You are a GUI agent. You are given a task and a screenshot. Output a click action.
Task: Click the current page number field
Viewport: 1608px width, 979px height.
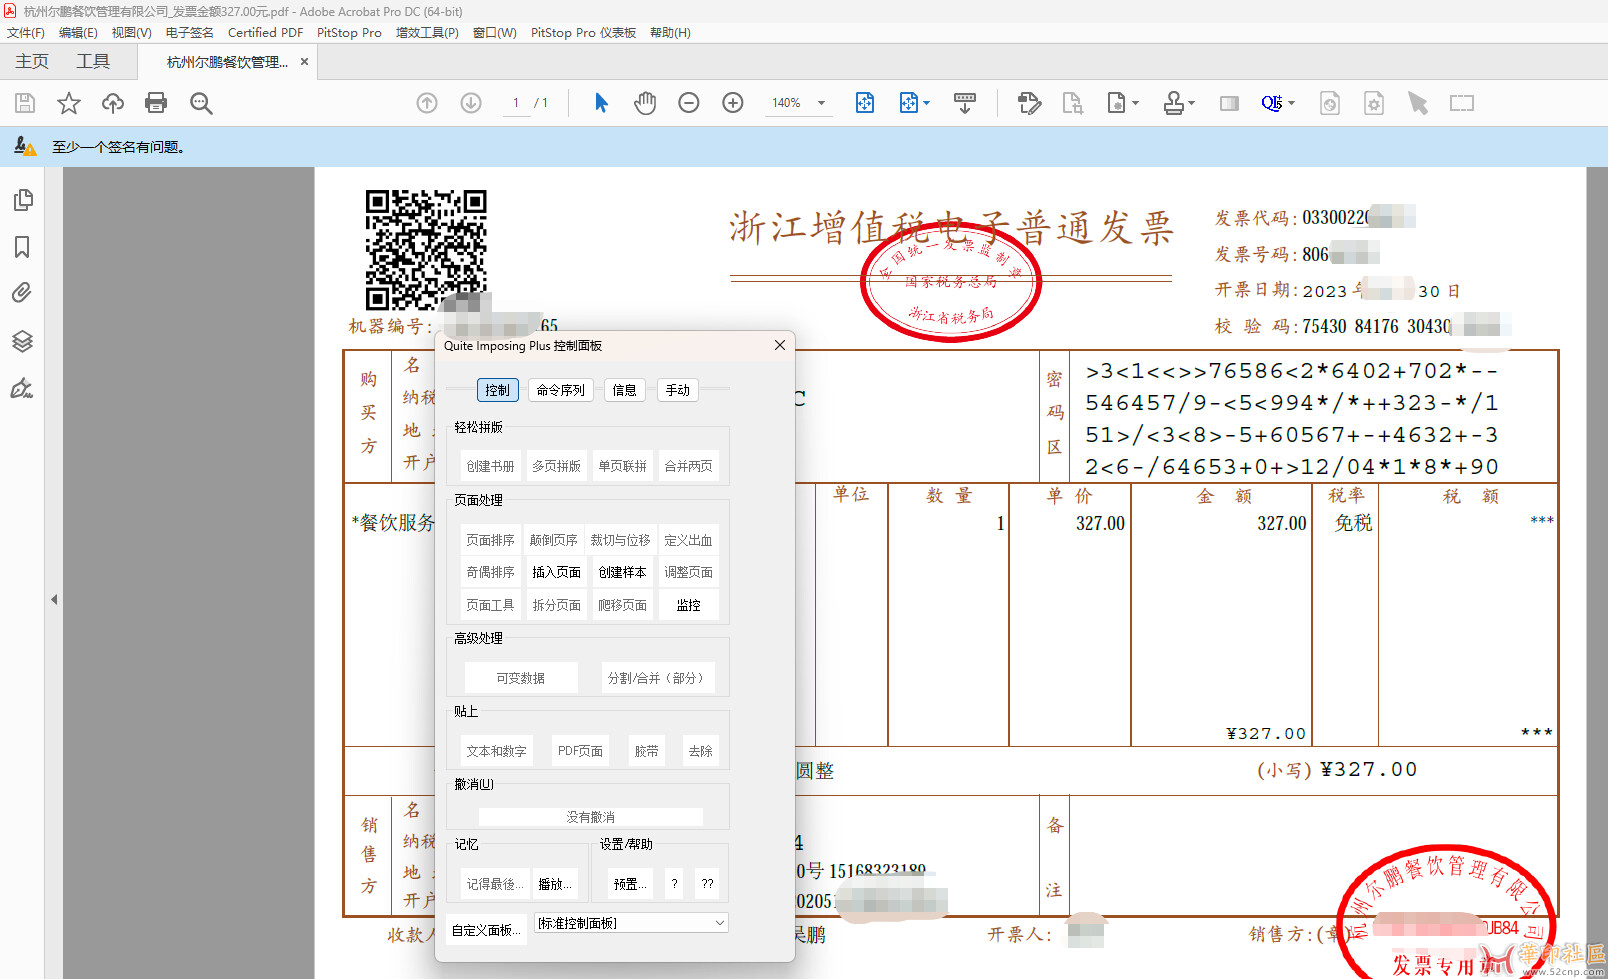[516, 103]
